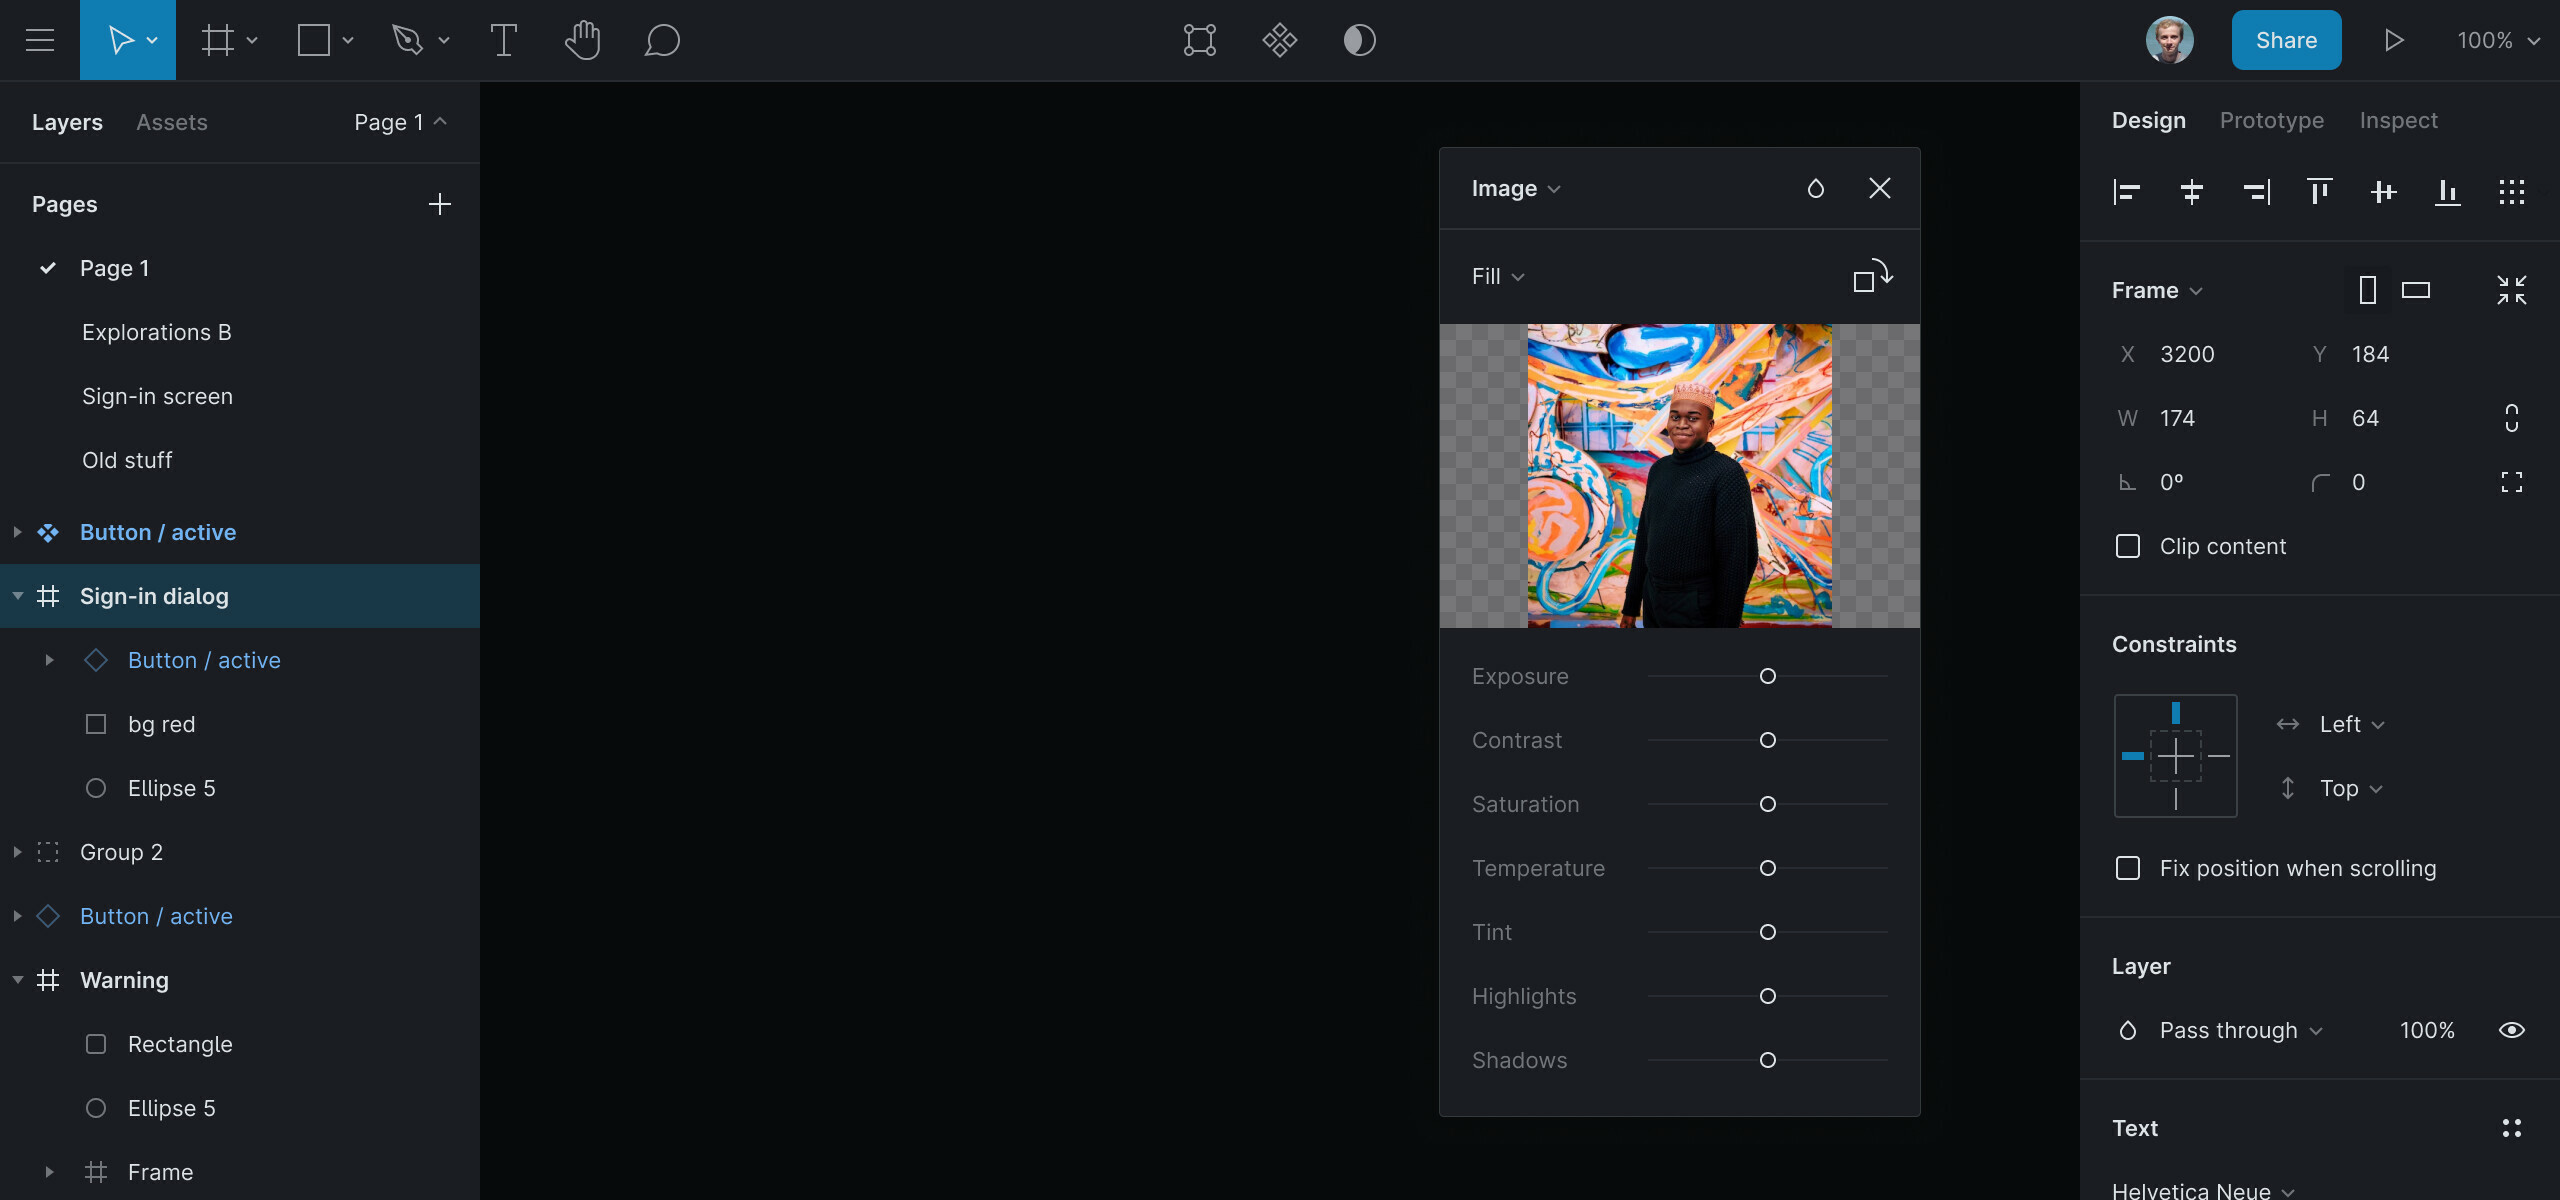Click the blend mode droplet in Image panel
The image size is (2560, 1200).
(1816, 188)
